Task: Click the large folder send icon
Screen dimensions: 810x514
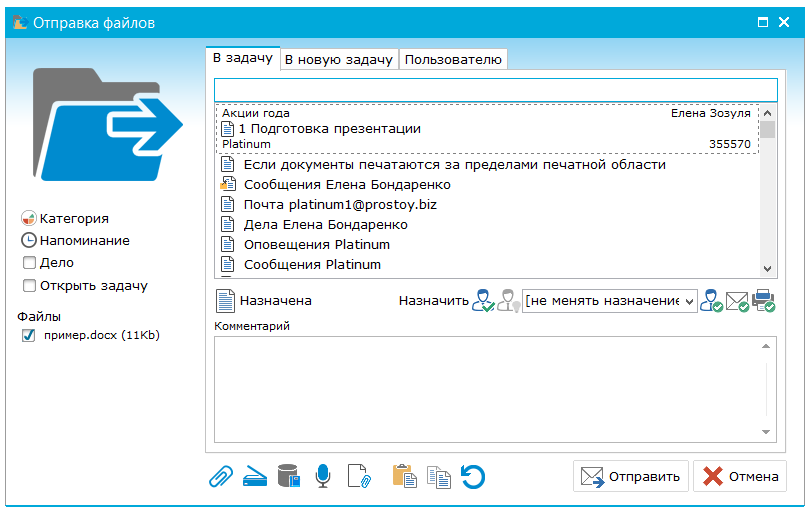Action: 107,124
